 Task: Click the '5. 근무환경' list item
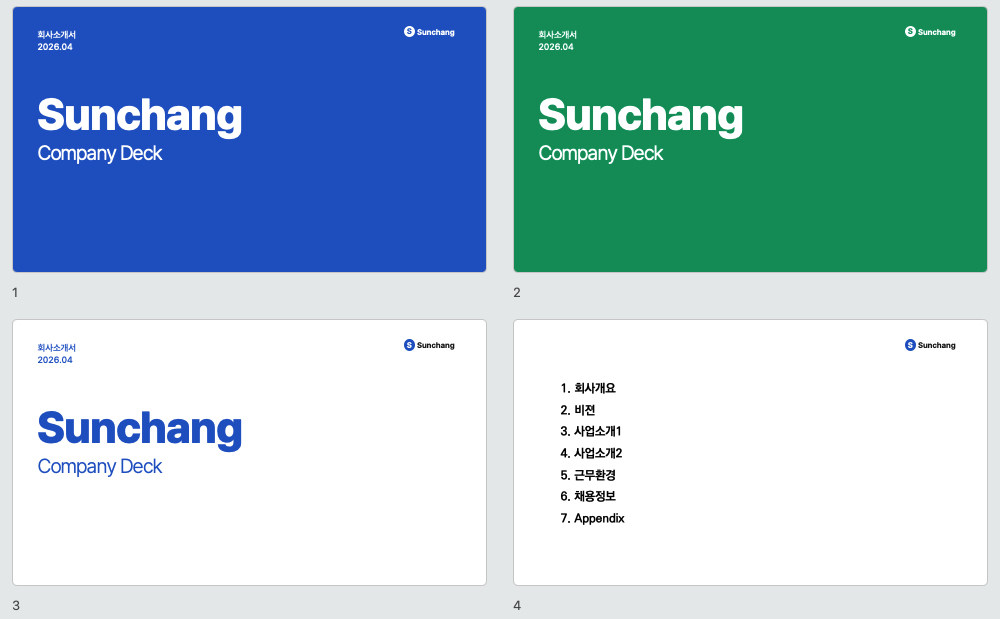588,475
